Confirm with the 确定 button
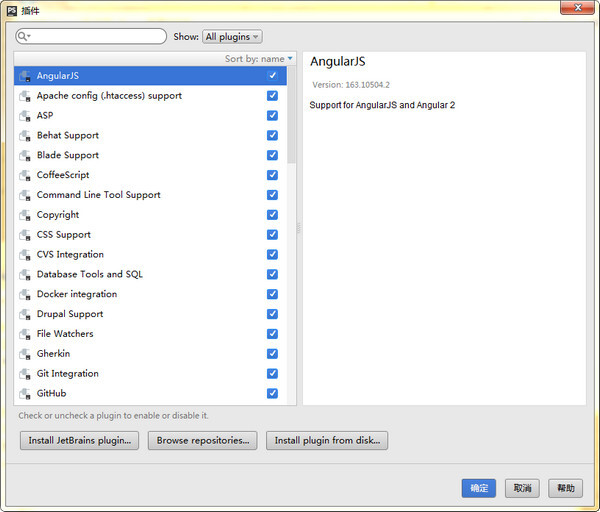Screen dimensions: 600x512 point(479,488)
